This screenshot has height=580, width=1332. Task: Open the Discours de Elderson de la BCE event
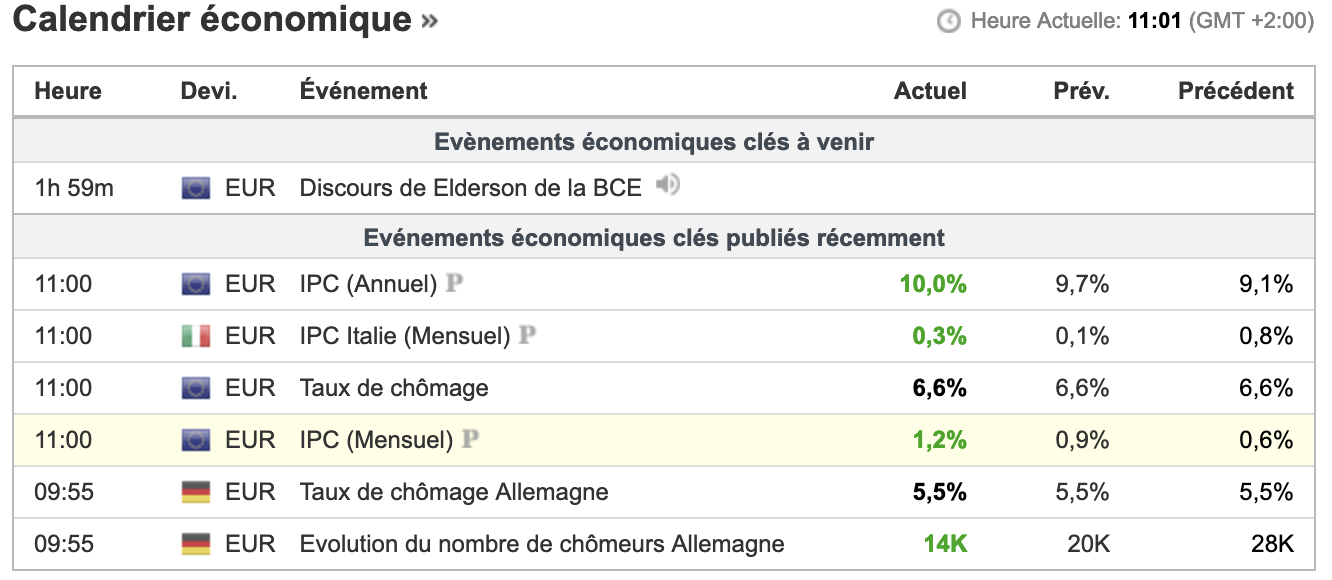[x=470, y=188]
